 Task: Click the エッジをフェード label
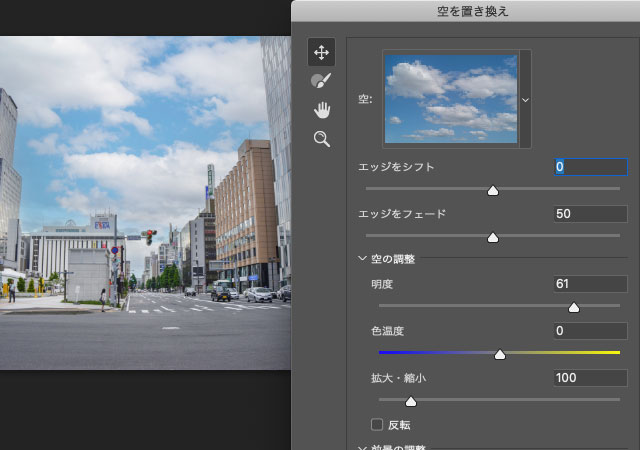(402, 214)
